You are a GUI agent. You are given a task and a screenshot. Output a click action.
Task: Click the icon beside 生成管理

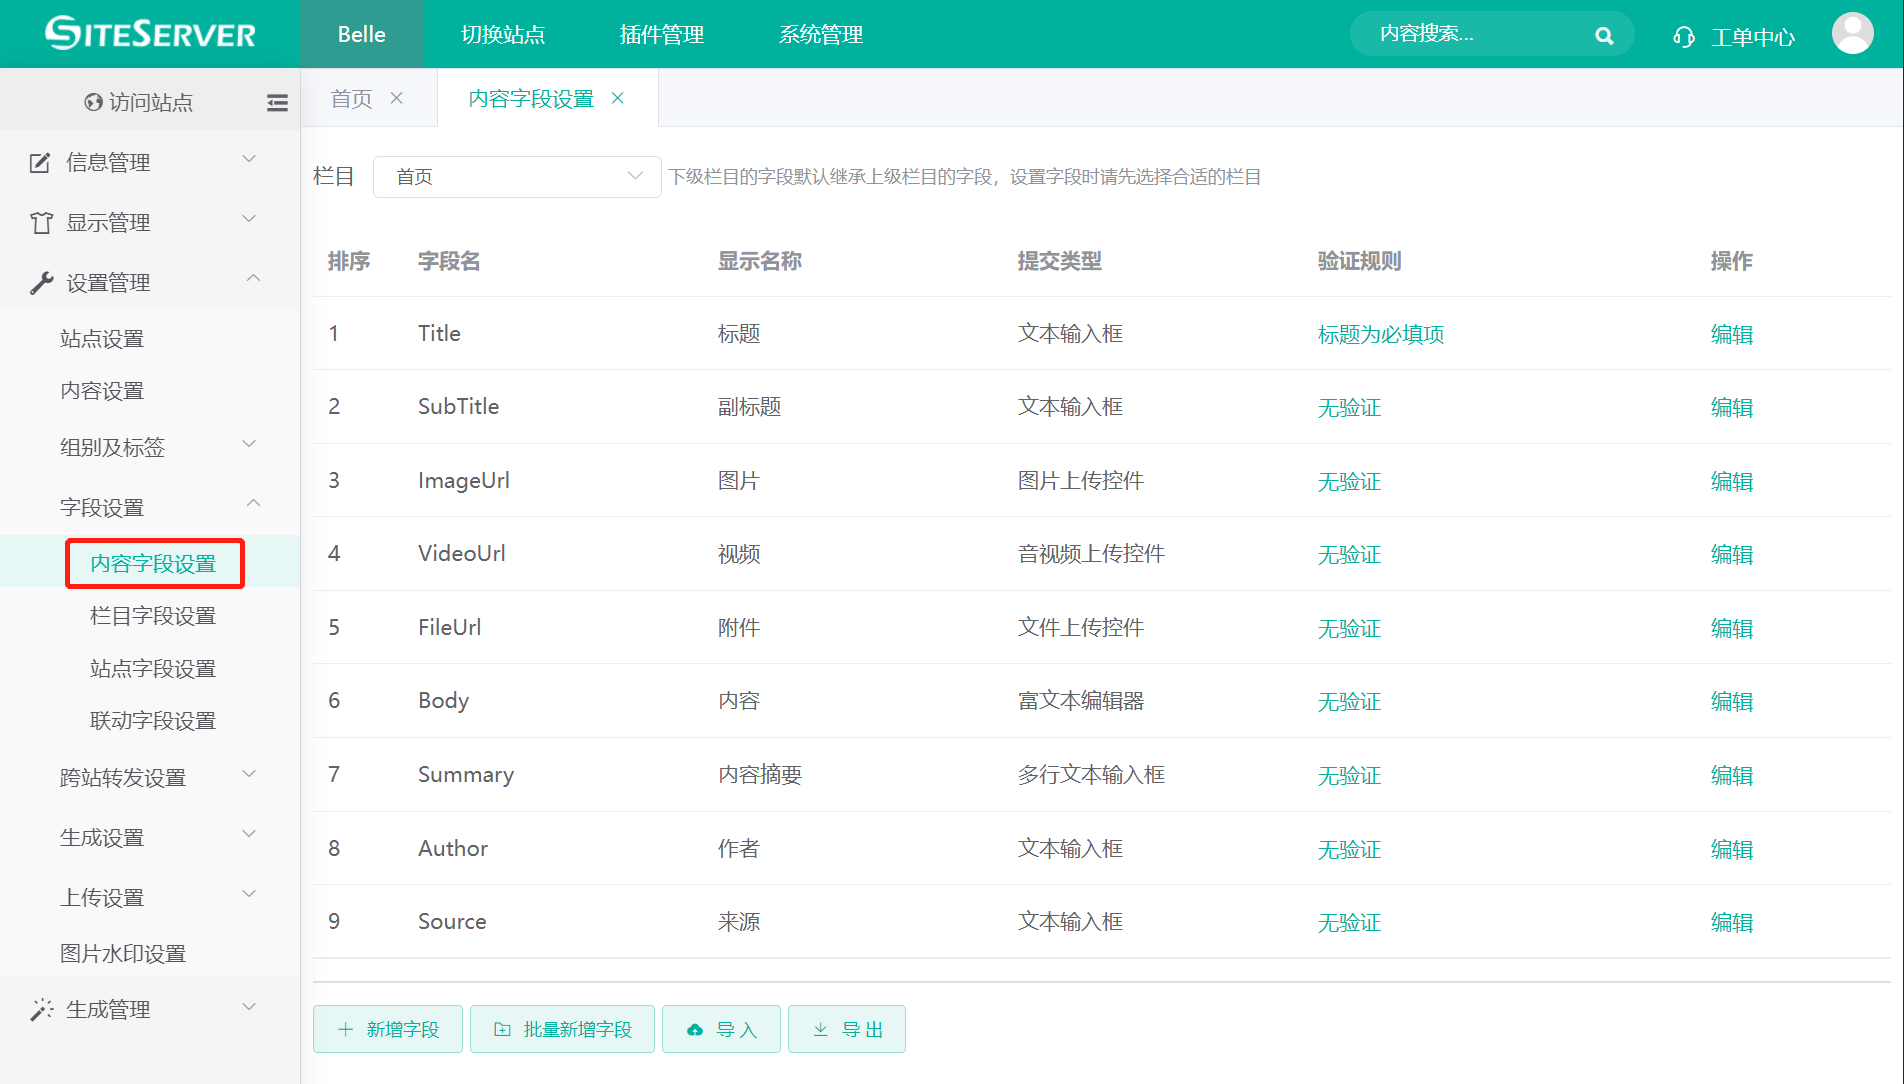click(x=40, y=1008)
